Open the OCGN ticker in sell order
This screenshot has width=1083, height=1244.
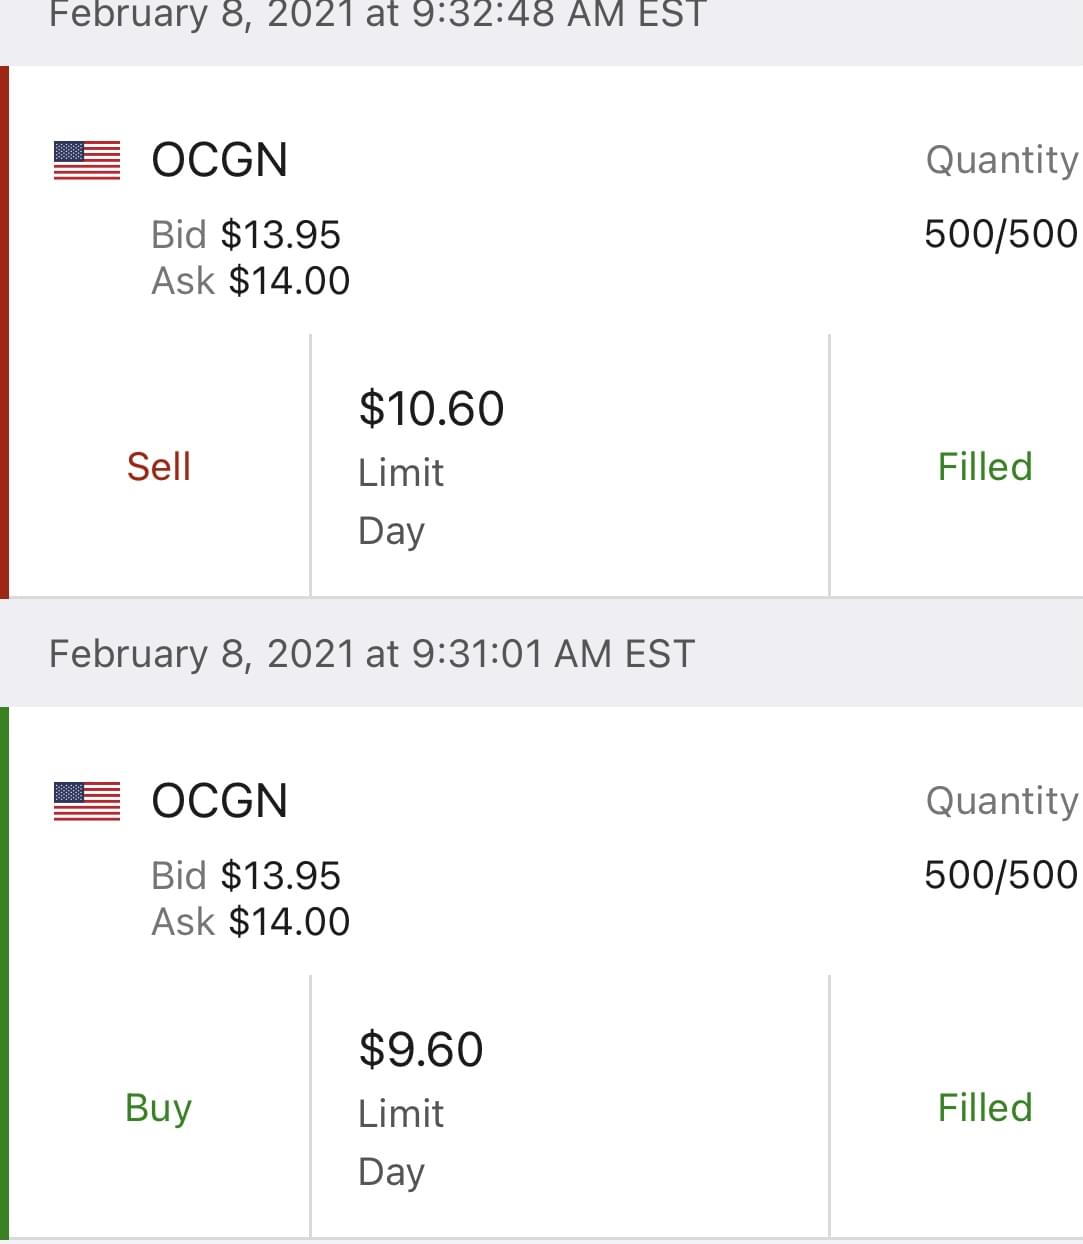click(x=219, y=160)
